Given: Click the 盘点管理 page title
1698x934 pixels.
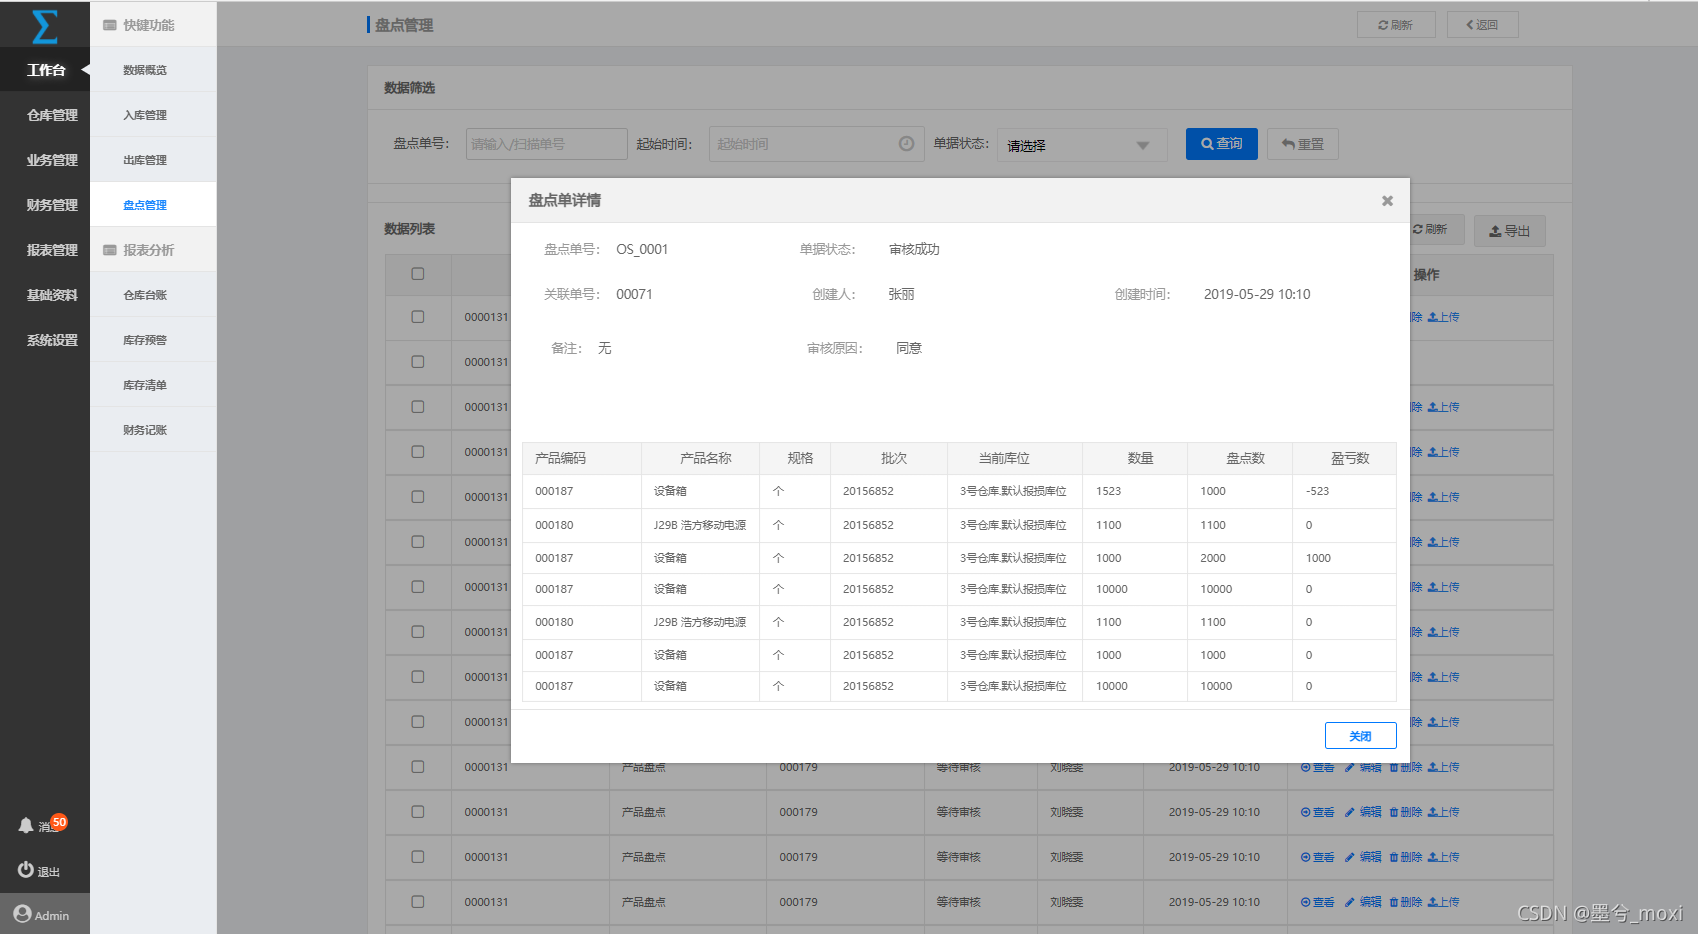Looking at the screenshot, I should pyautogui.click(x=404, y=25).
